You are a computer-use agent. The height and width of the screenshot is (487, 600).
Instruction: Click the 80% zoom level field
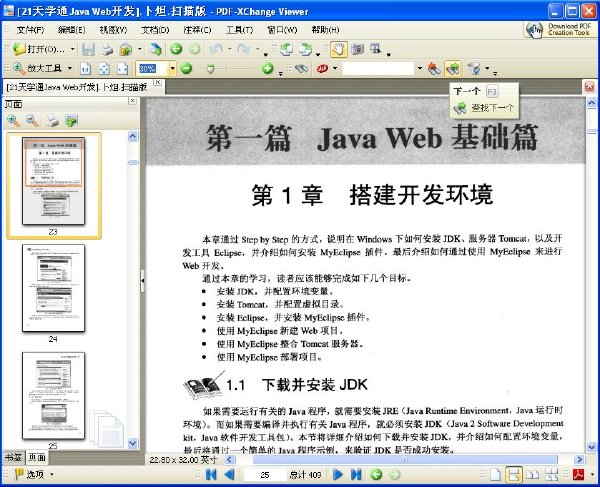tap(152, 68)
